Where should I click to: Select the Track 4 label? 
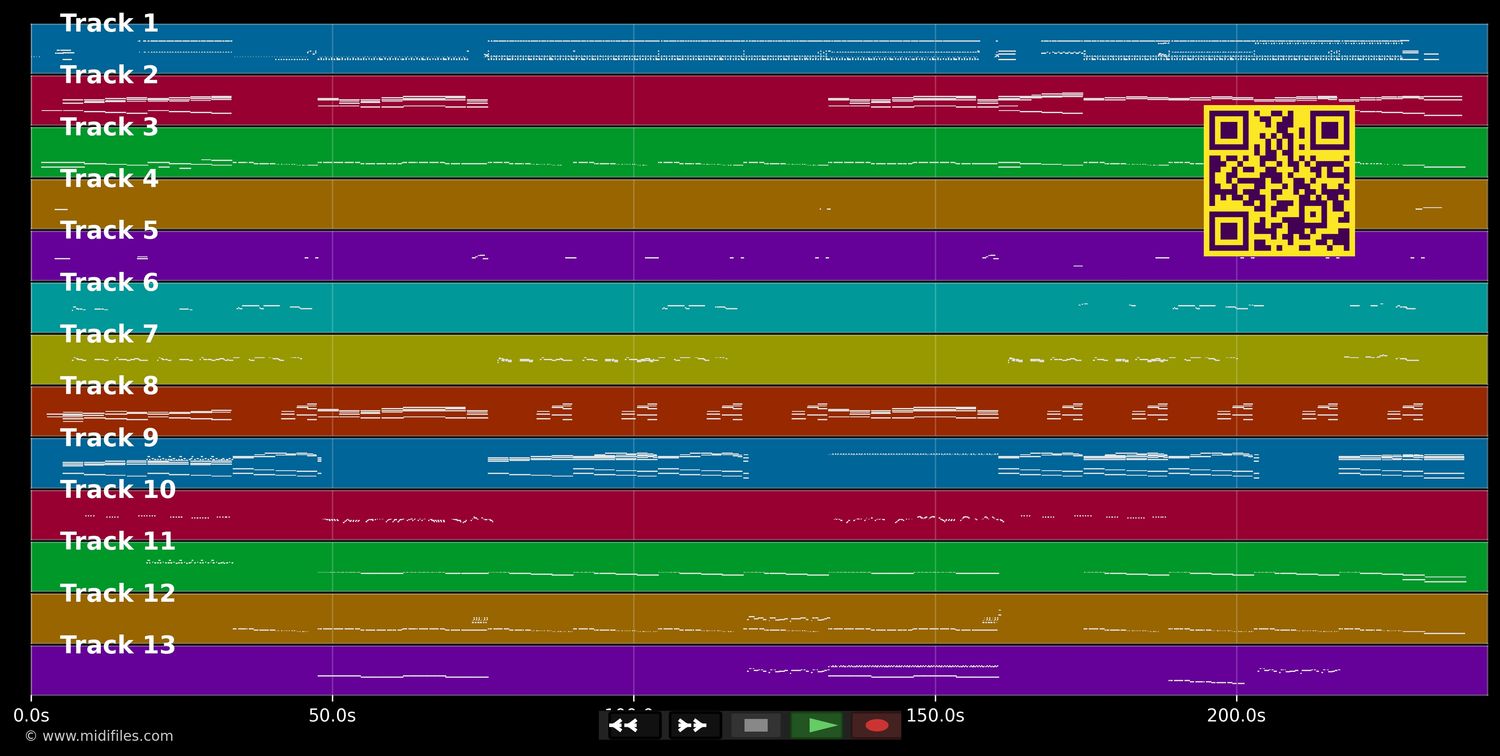click(x=109, y=180)
